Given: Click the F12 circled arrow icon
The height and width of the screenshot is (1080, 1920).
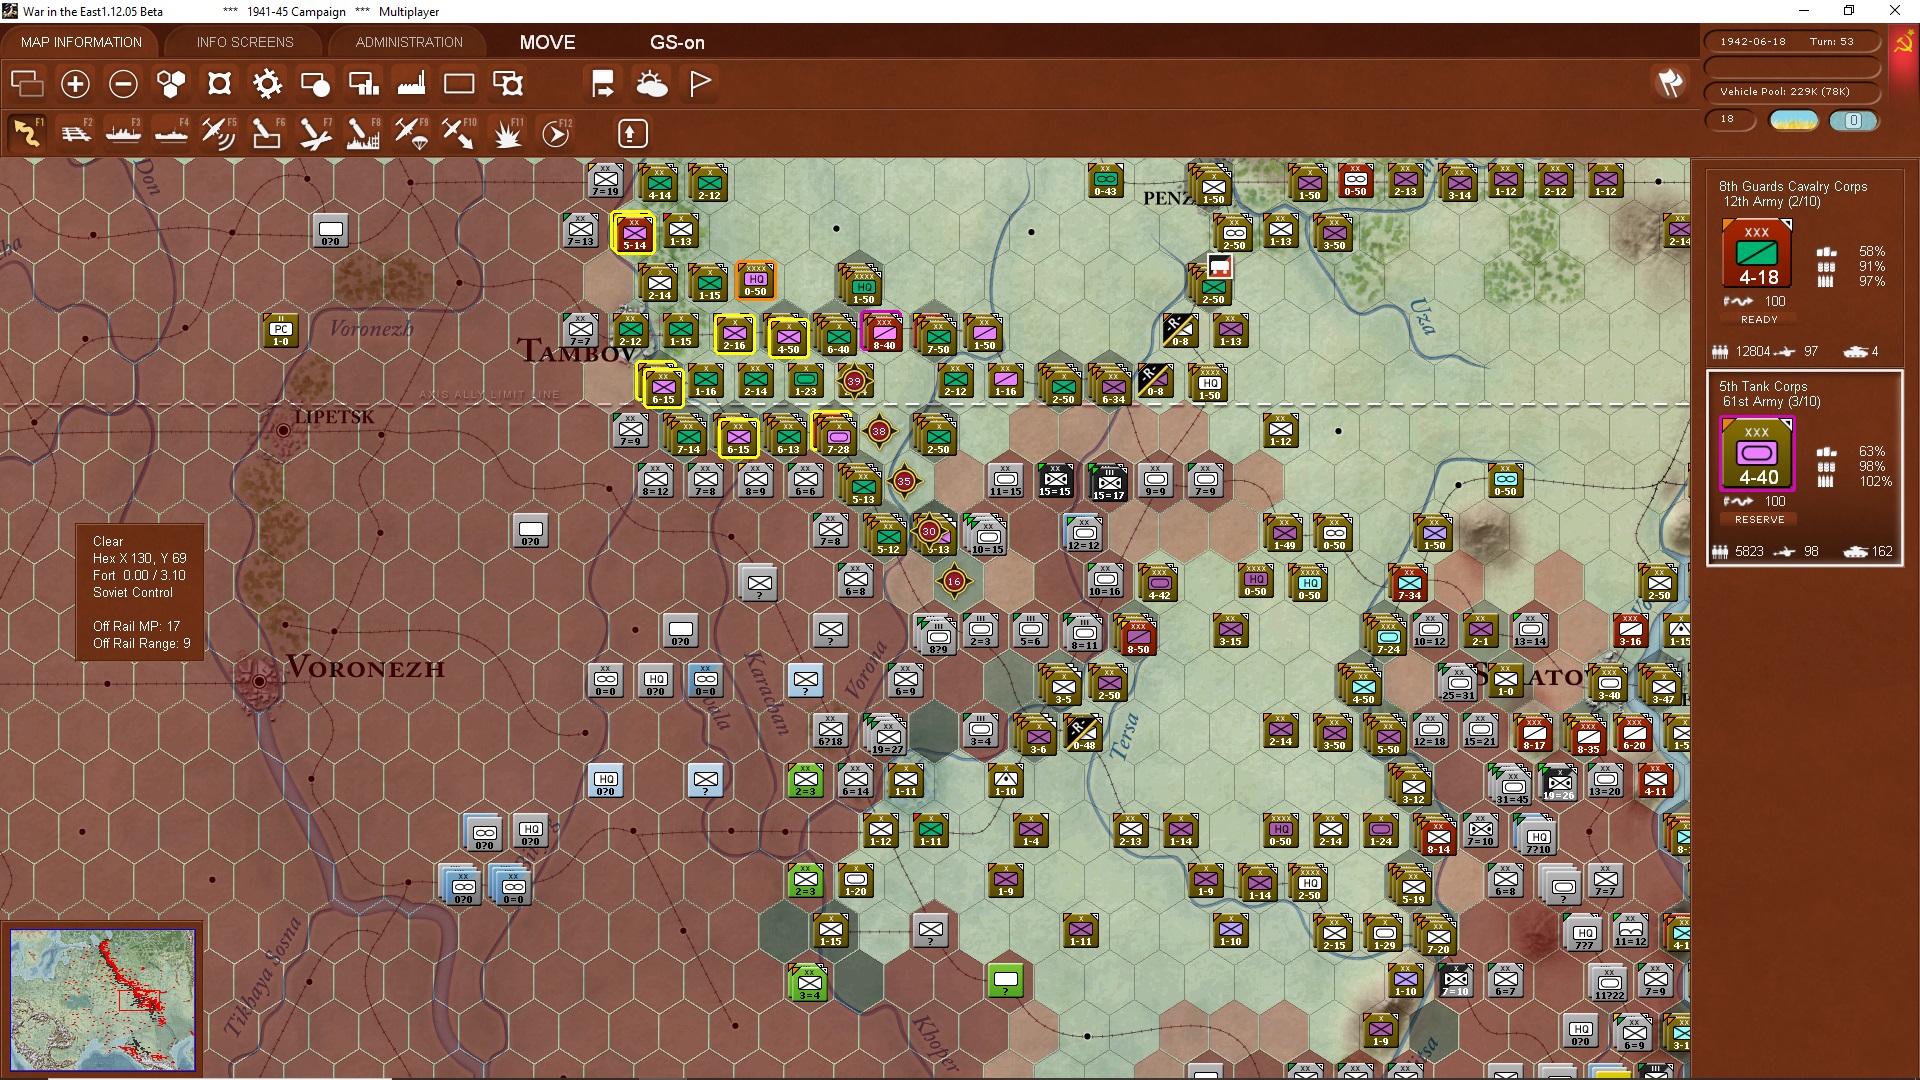Looking at the screenshot, I should point(556,133).
